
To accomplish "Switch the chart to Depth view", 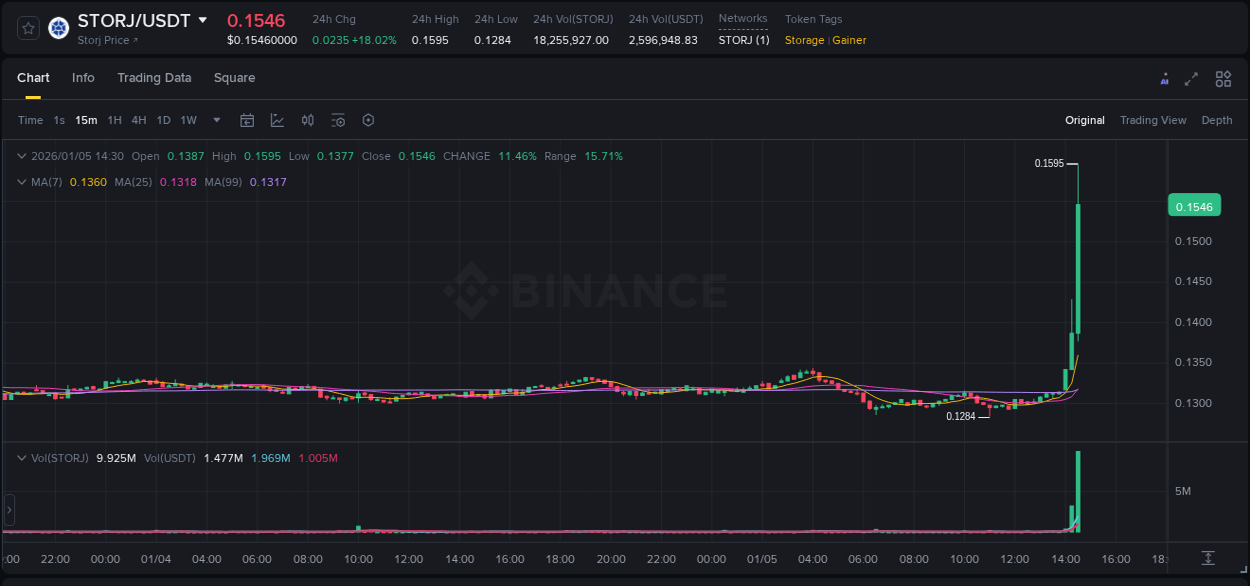I will click(1217, 120).
